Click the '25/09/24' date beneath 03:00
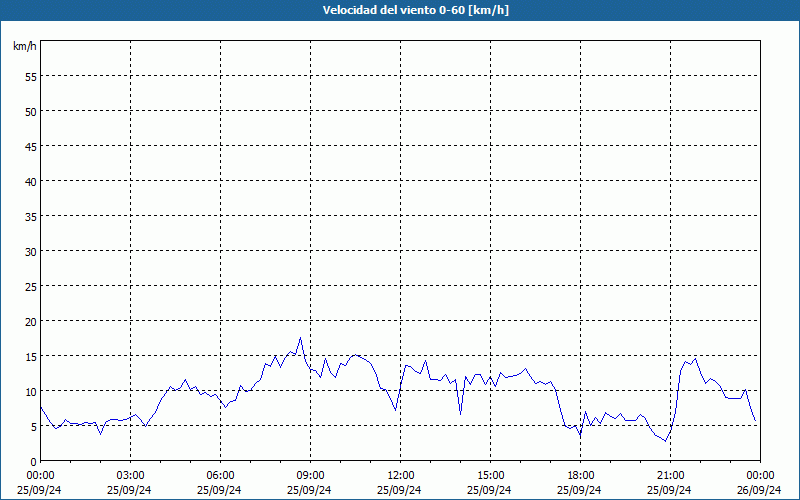800x500 pixels. pyautogui.click(x=129, y=490)
